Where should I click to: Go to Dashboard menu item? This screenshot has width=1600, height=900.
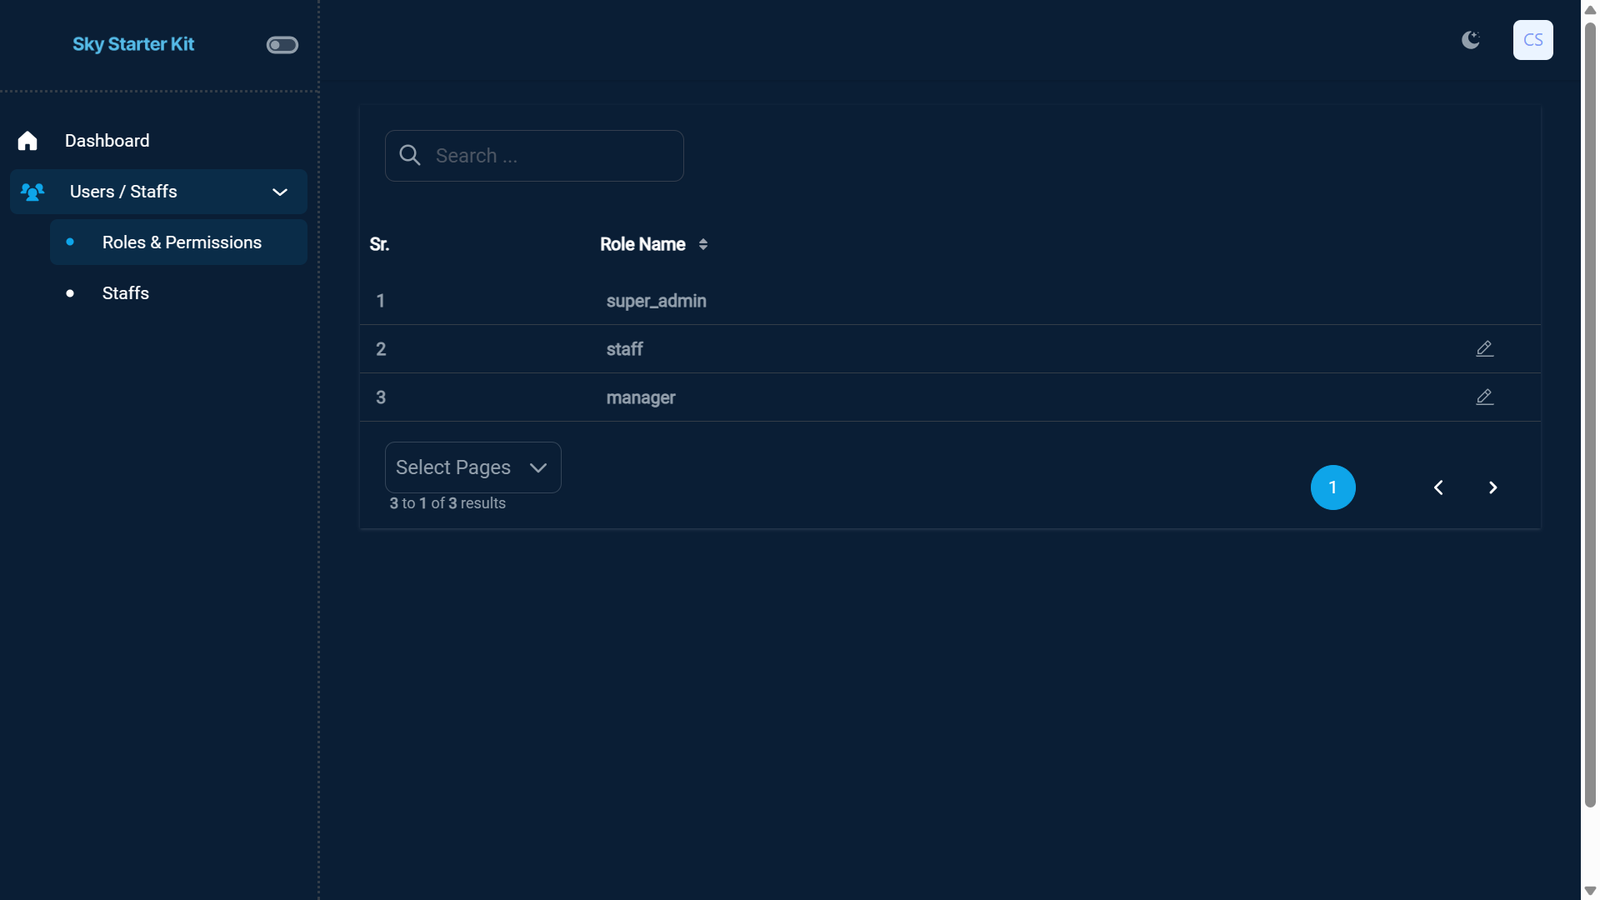[159, 141]
